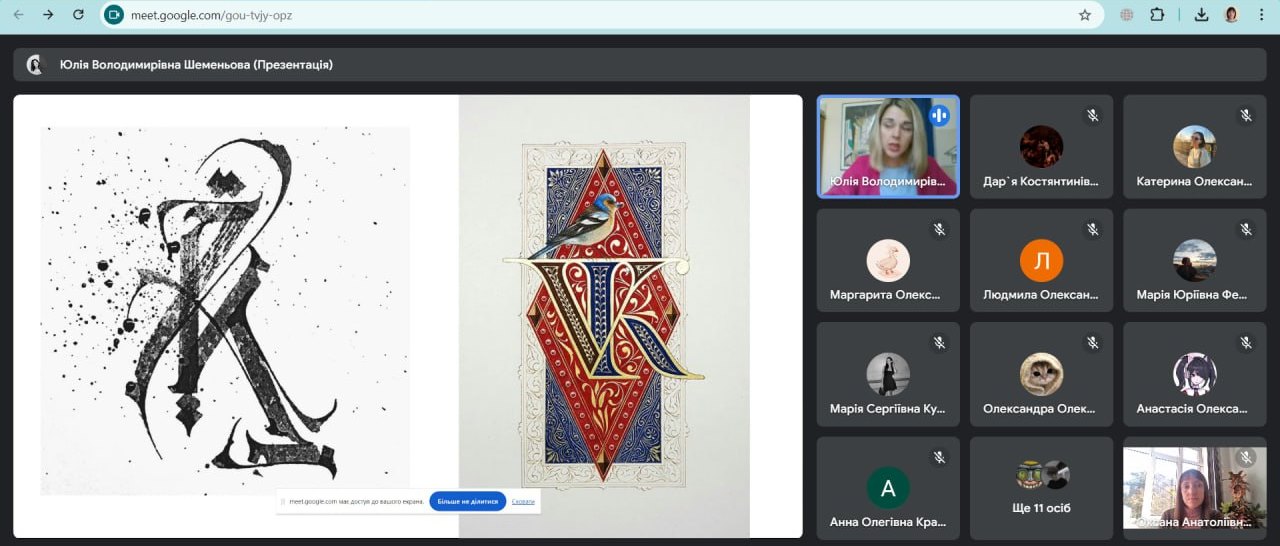Open the browser extensions puzzle icon
The width and height of the screenshot is (1280, 546).
coord(1157,15)
